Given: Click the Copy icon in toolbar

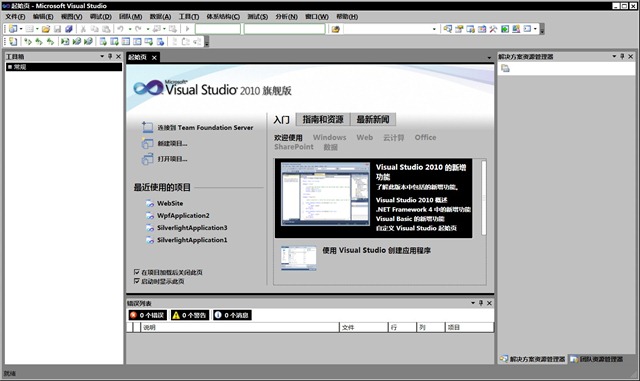Looking at the screenshot, I should coord(95,29).
